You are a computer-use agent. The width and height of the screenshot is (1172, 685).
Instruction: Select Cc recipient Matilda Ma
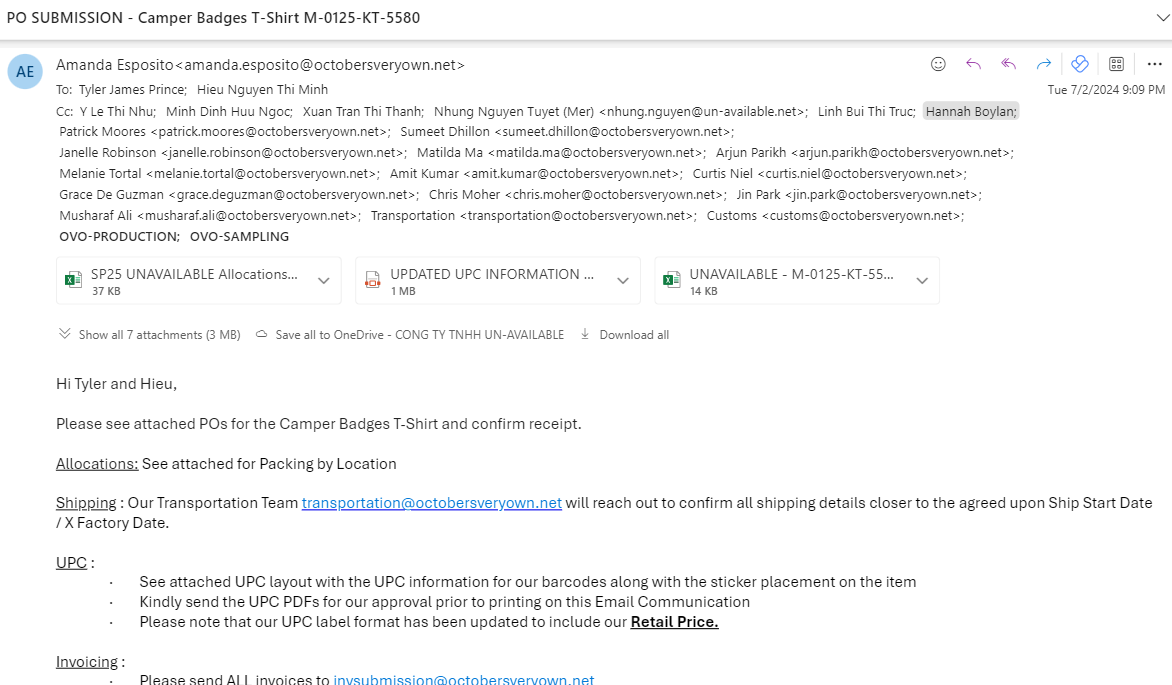(561, 153)
